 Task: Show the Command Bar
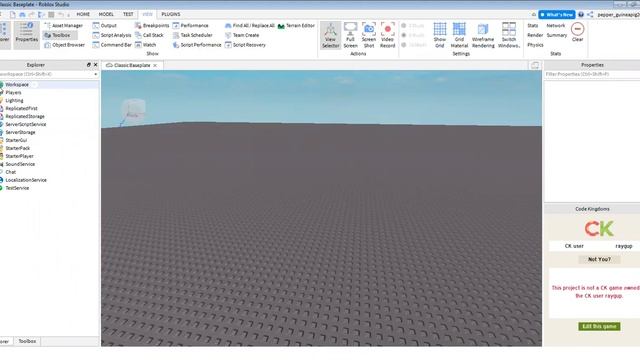coord(112,45)
